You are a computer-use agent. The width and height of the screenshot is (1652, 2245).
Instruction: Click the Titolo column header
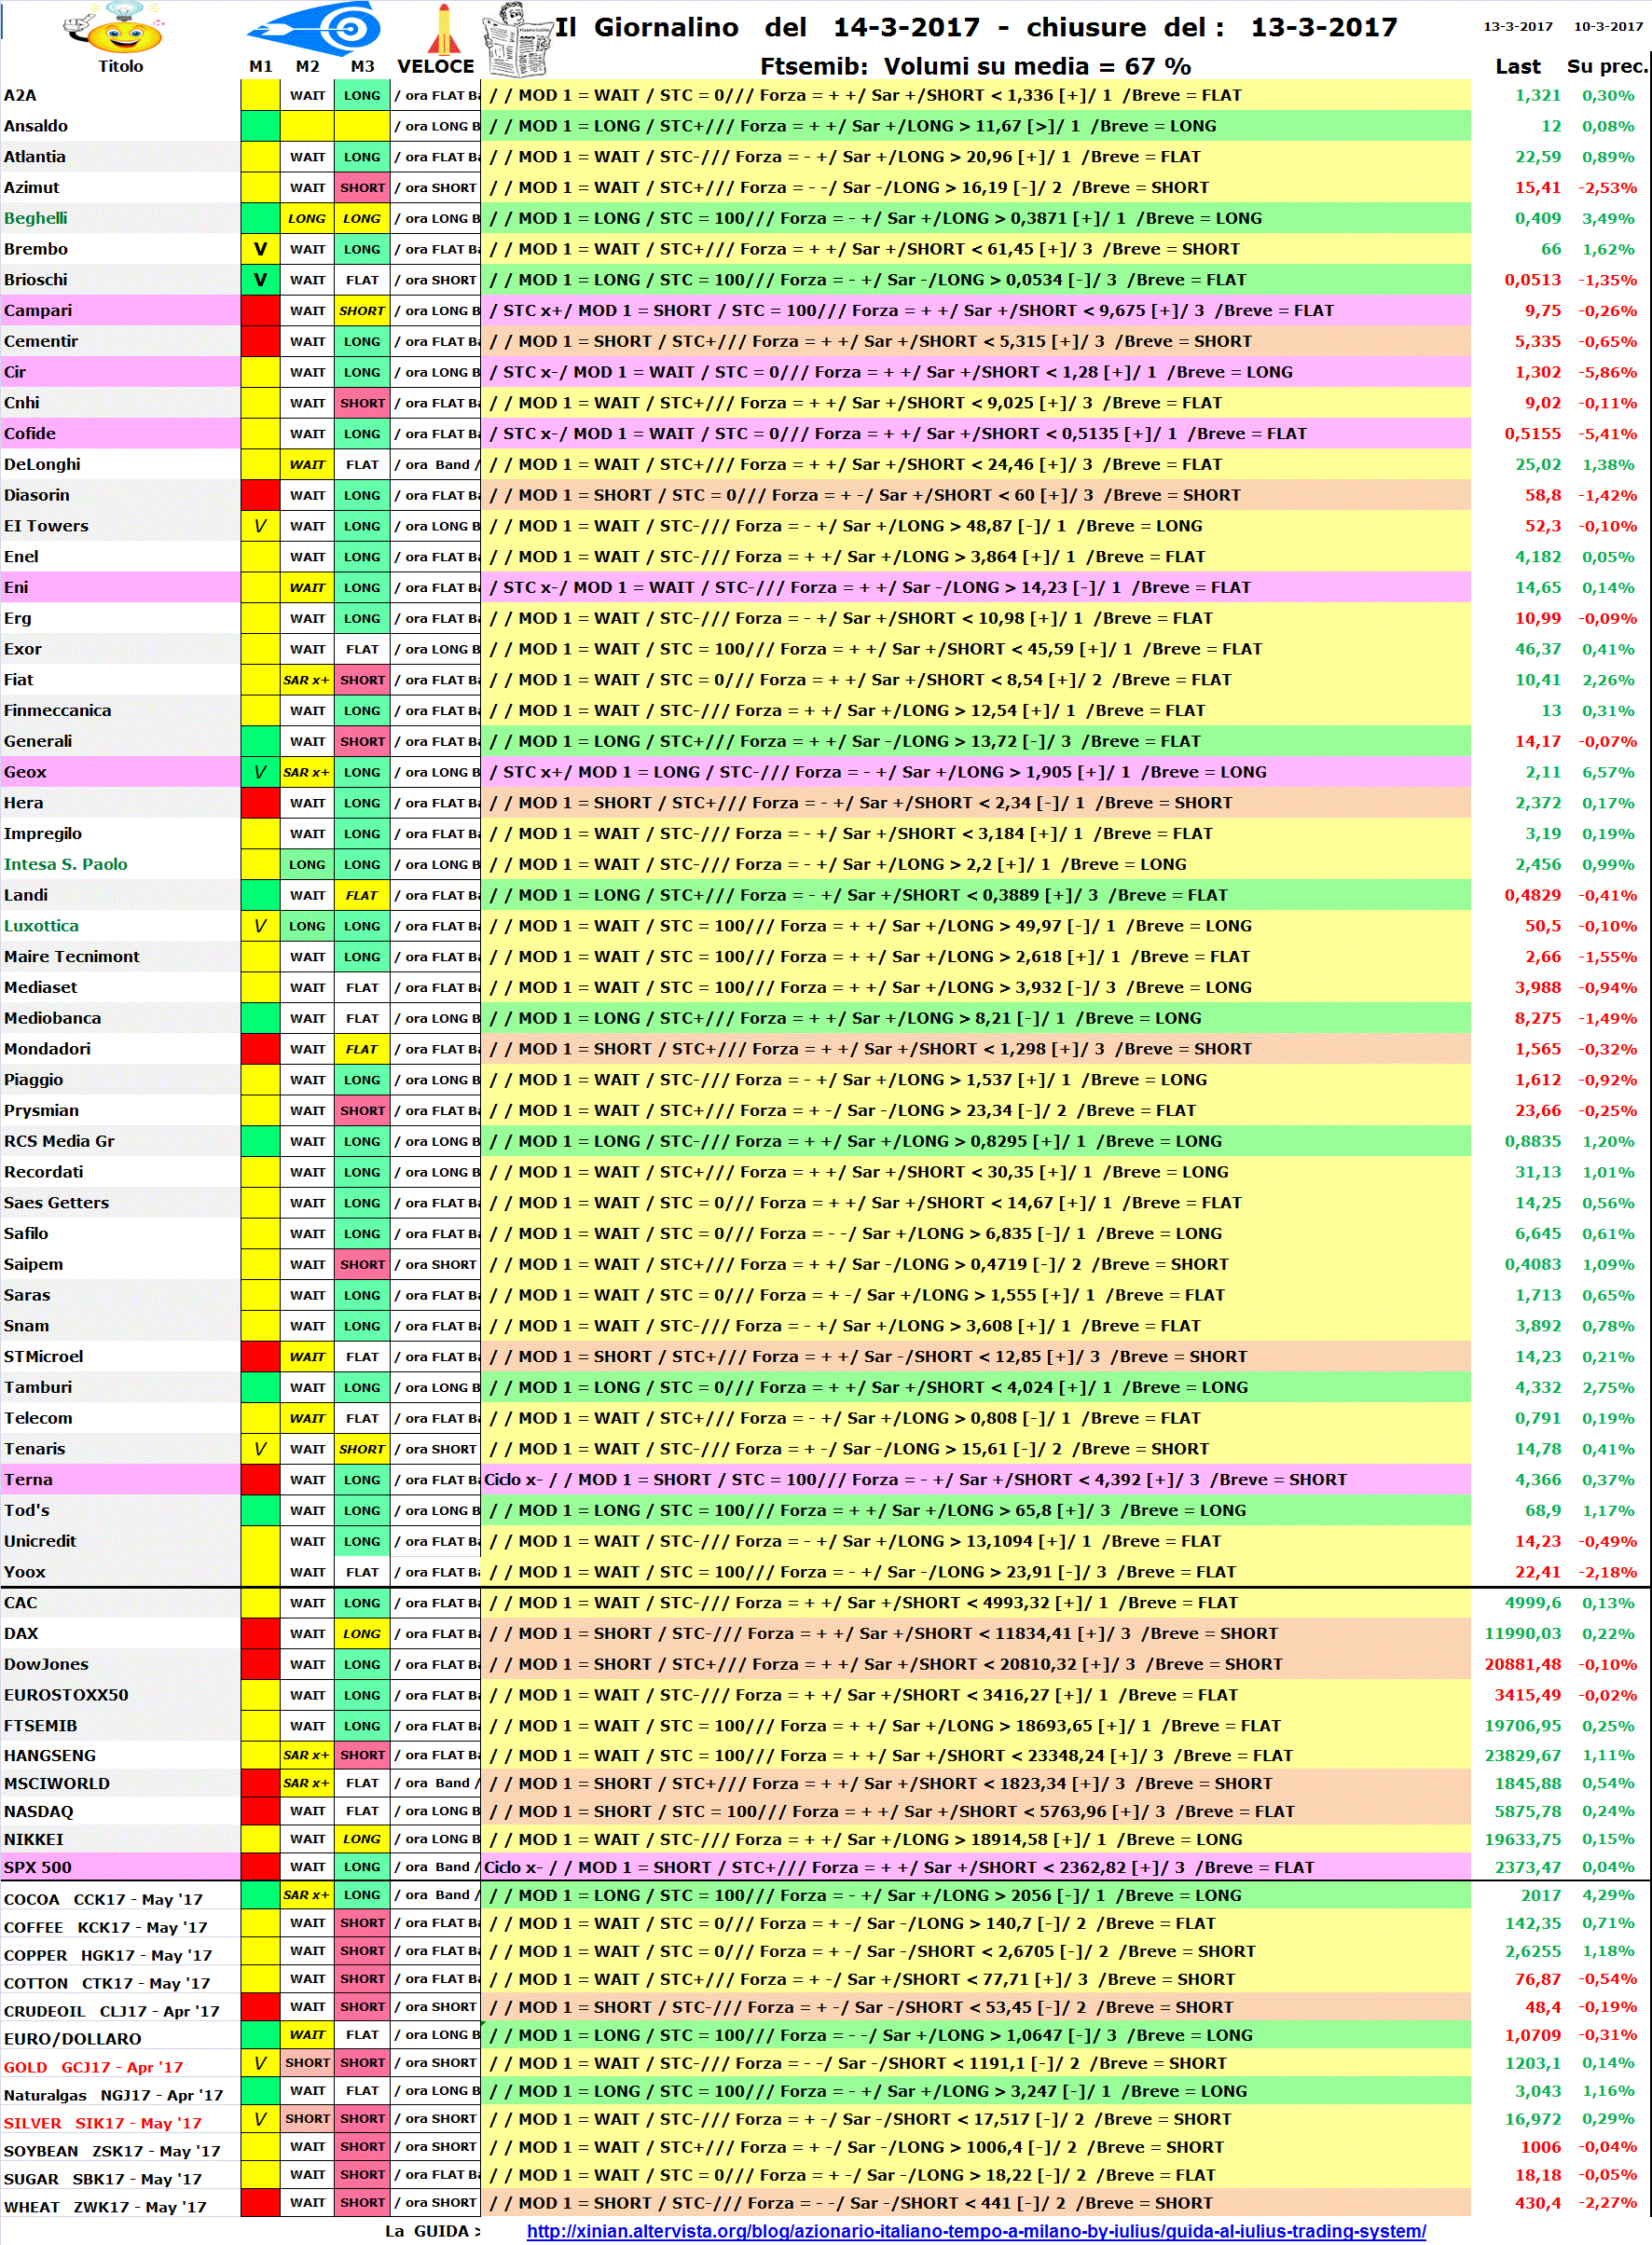click(120, 66)
